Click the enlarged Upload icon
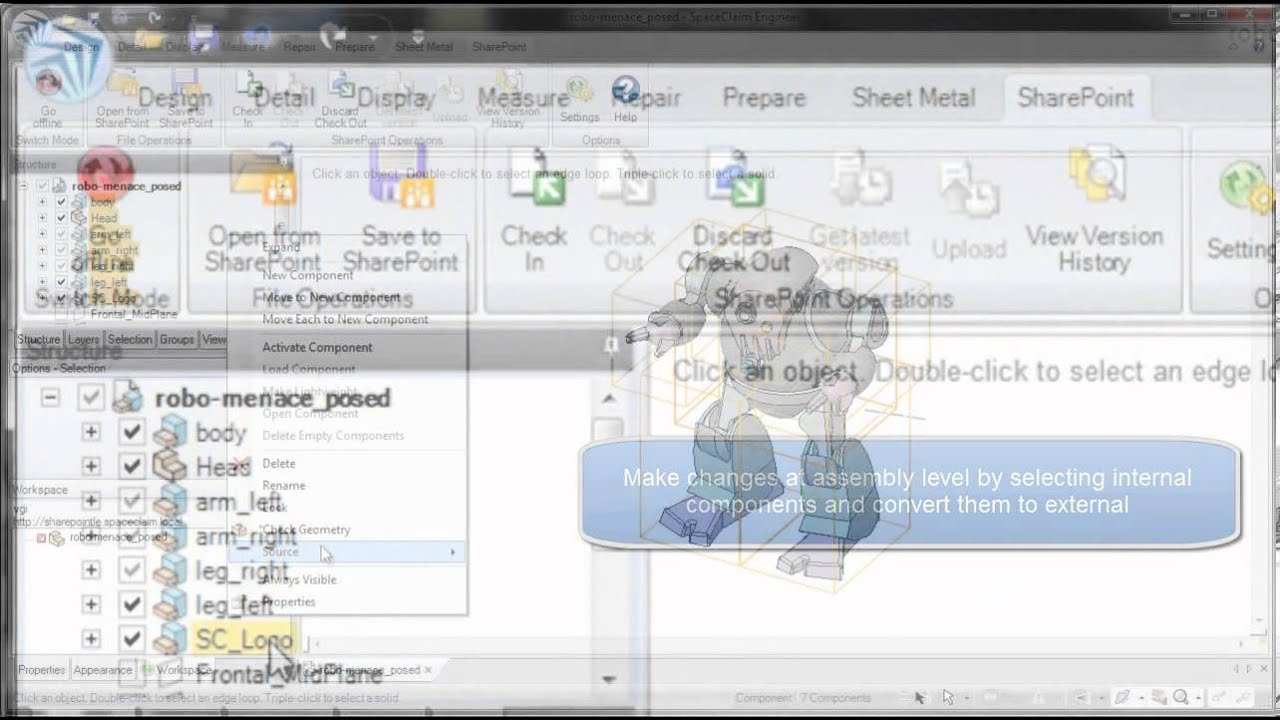Image resolution: width=1280 pixels, height=720 pixels. pyautogui.click(x=968, y=186)
